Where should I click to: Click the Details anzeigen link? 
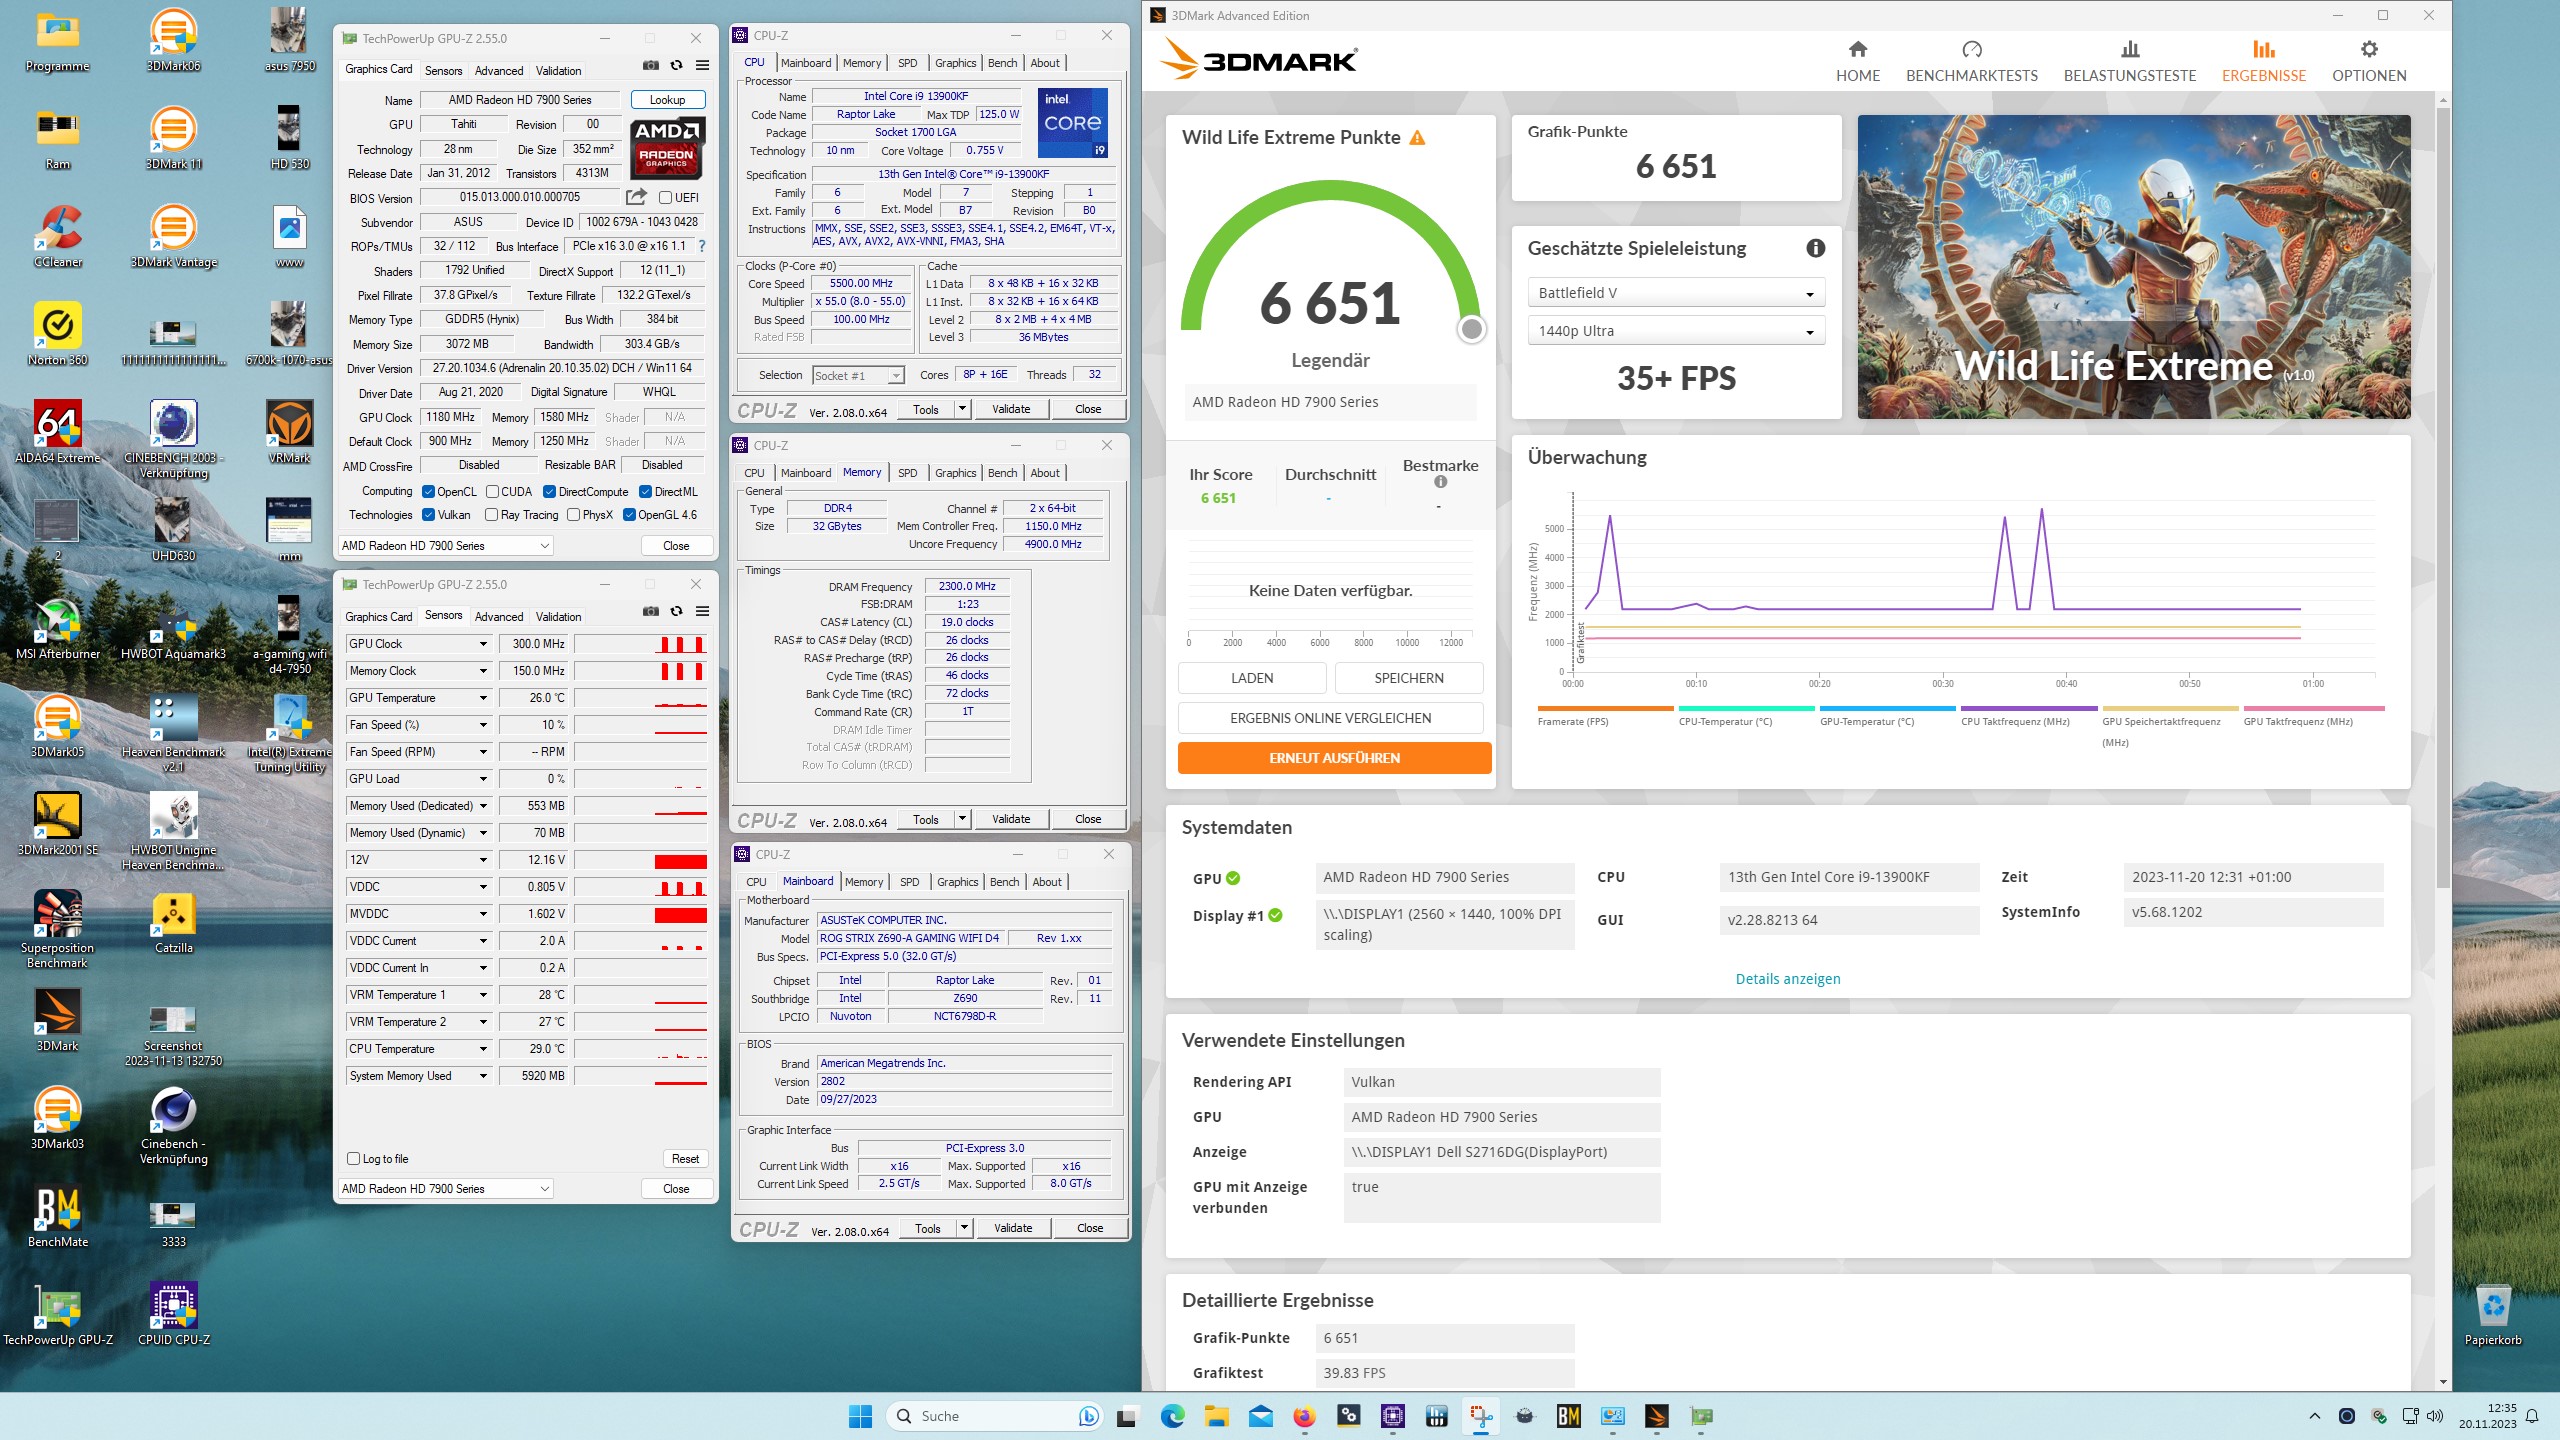[1787, 979]
